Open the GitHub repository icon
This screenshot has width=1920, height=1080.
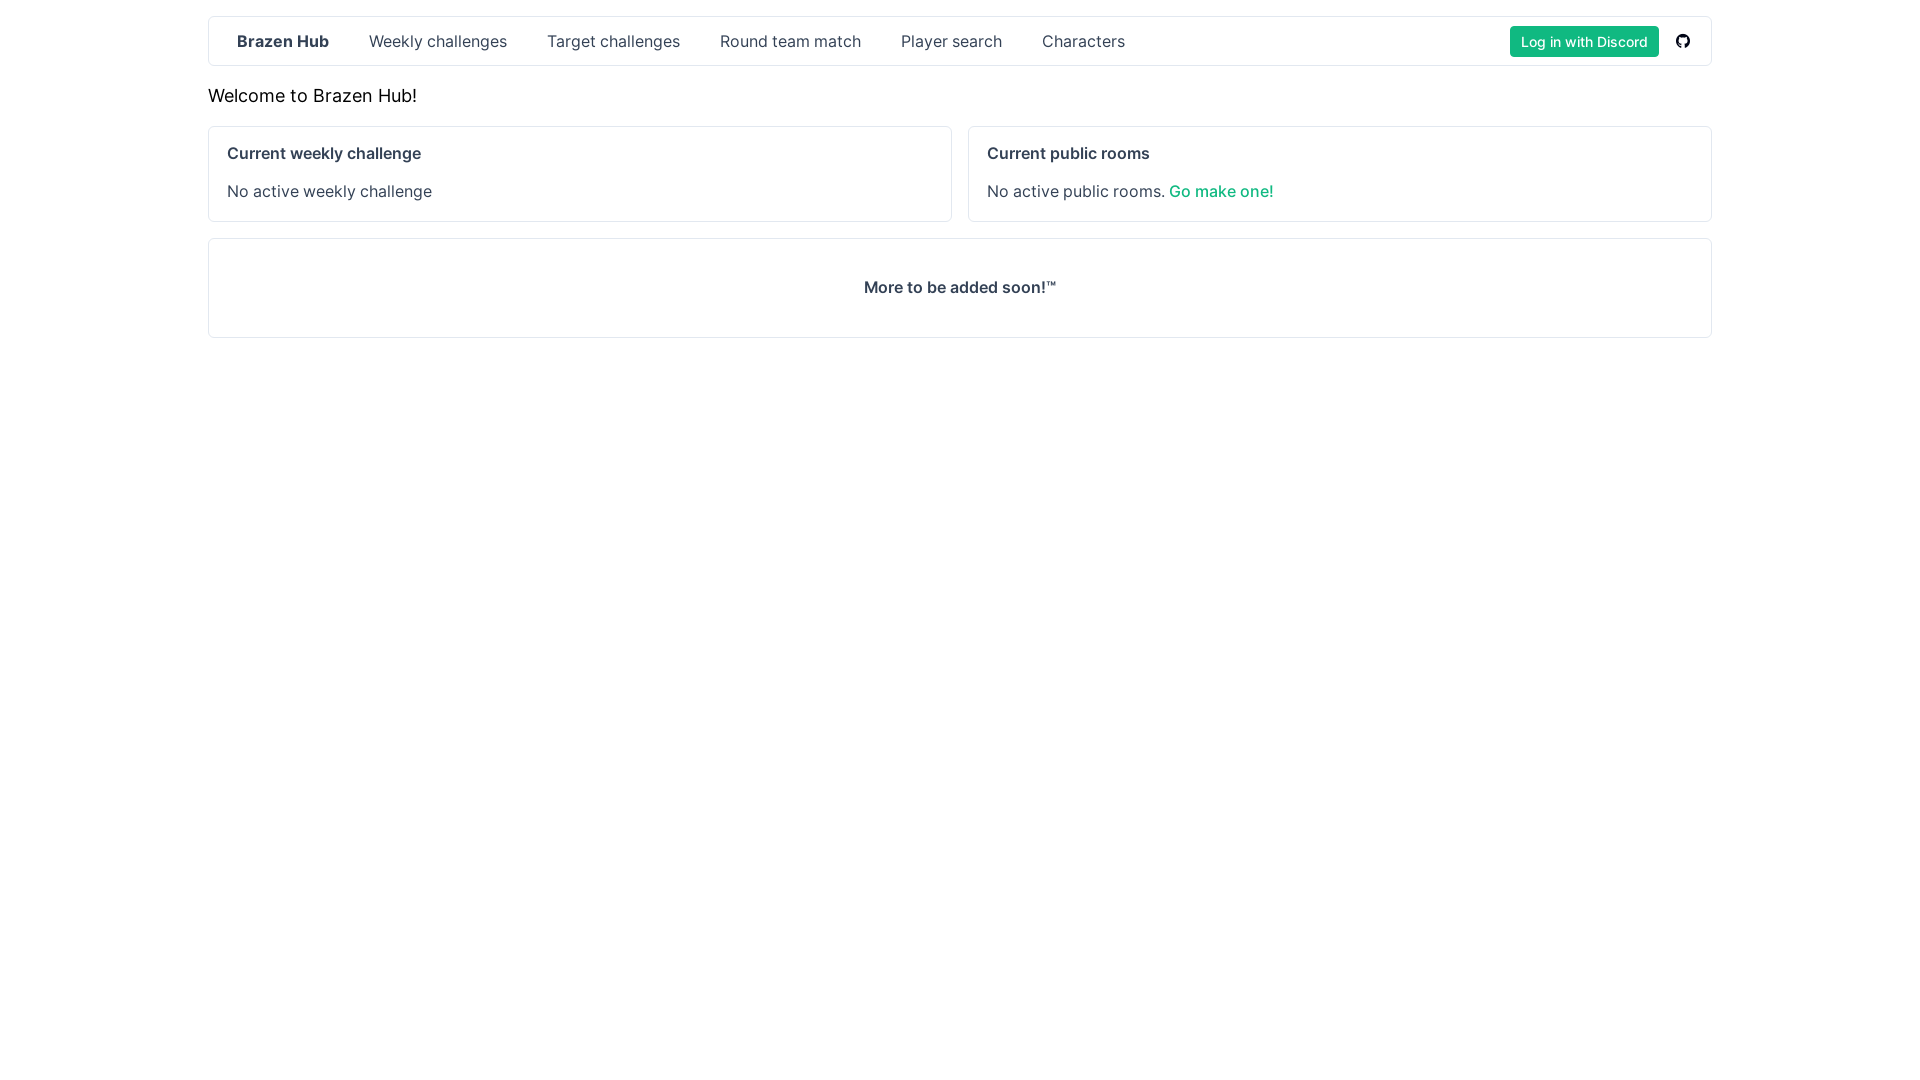(1683, 41)
